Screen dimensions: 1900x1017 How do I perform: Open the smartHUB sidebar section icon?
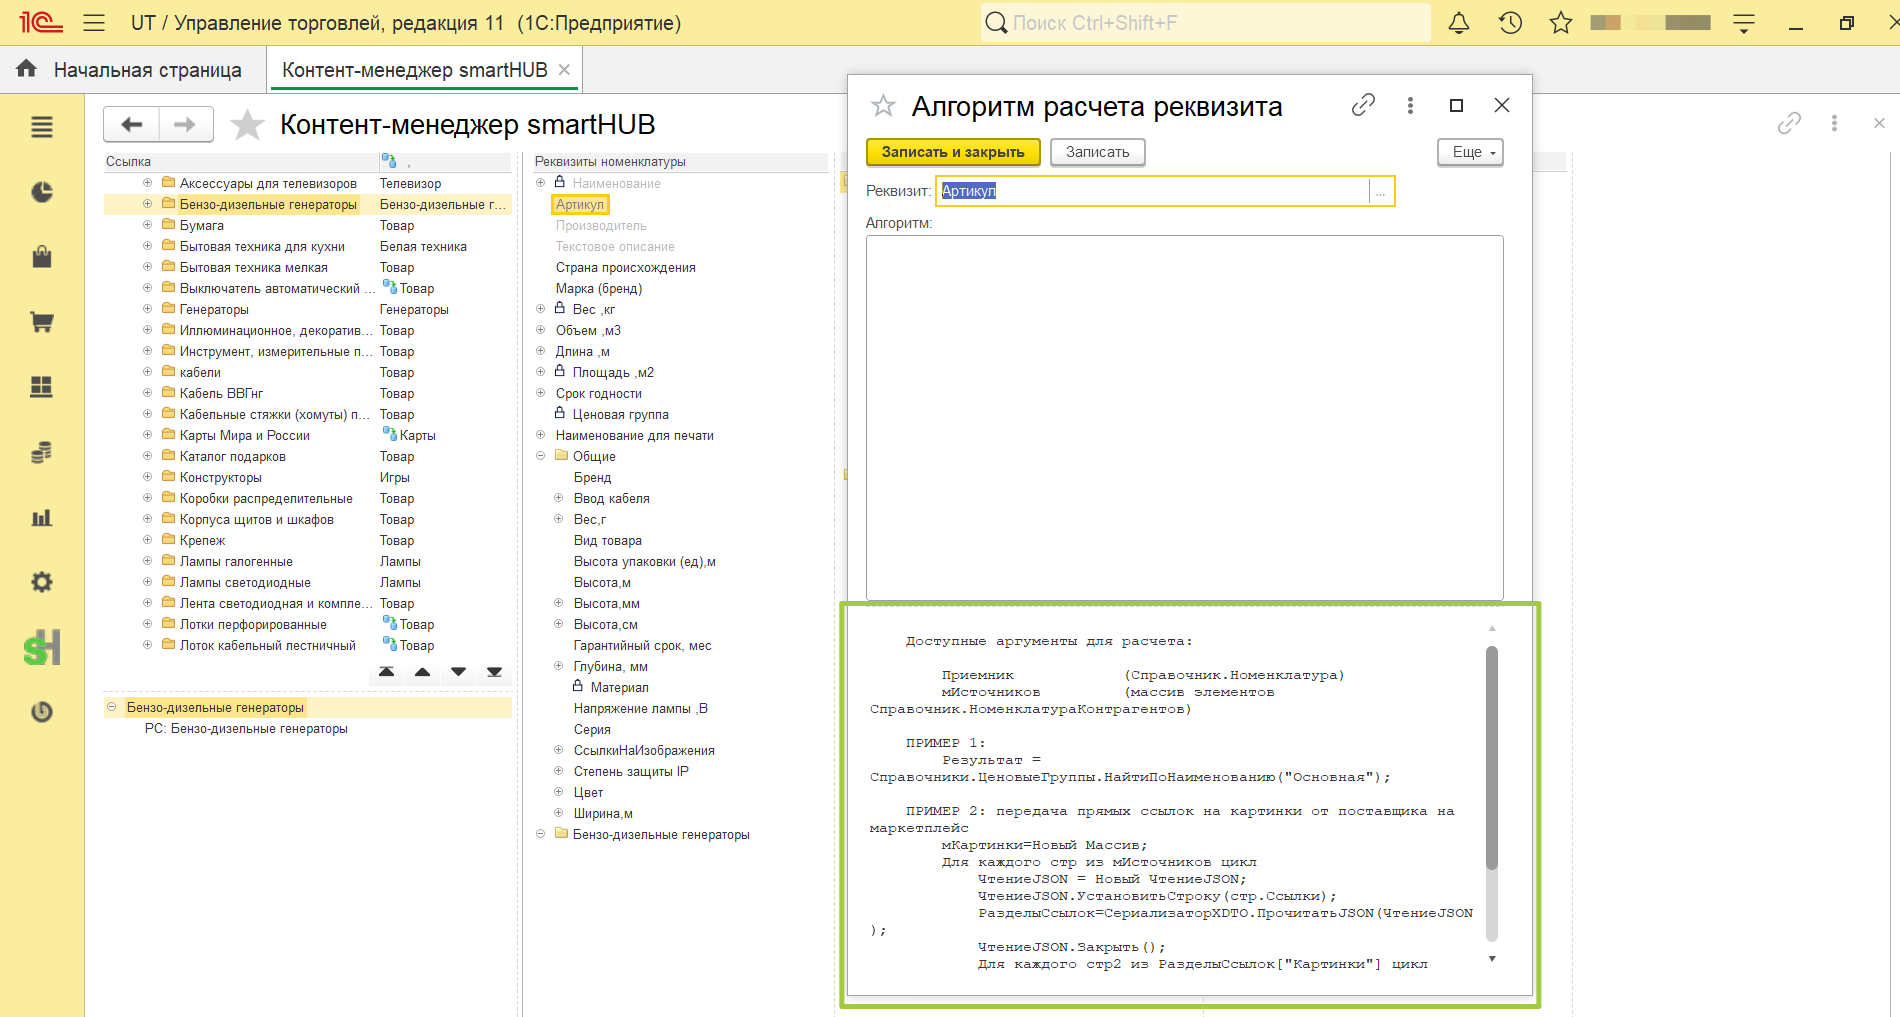tap(42, 648)
